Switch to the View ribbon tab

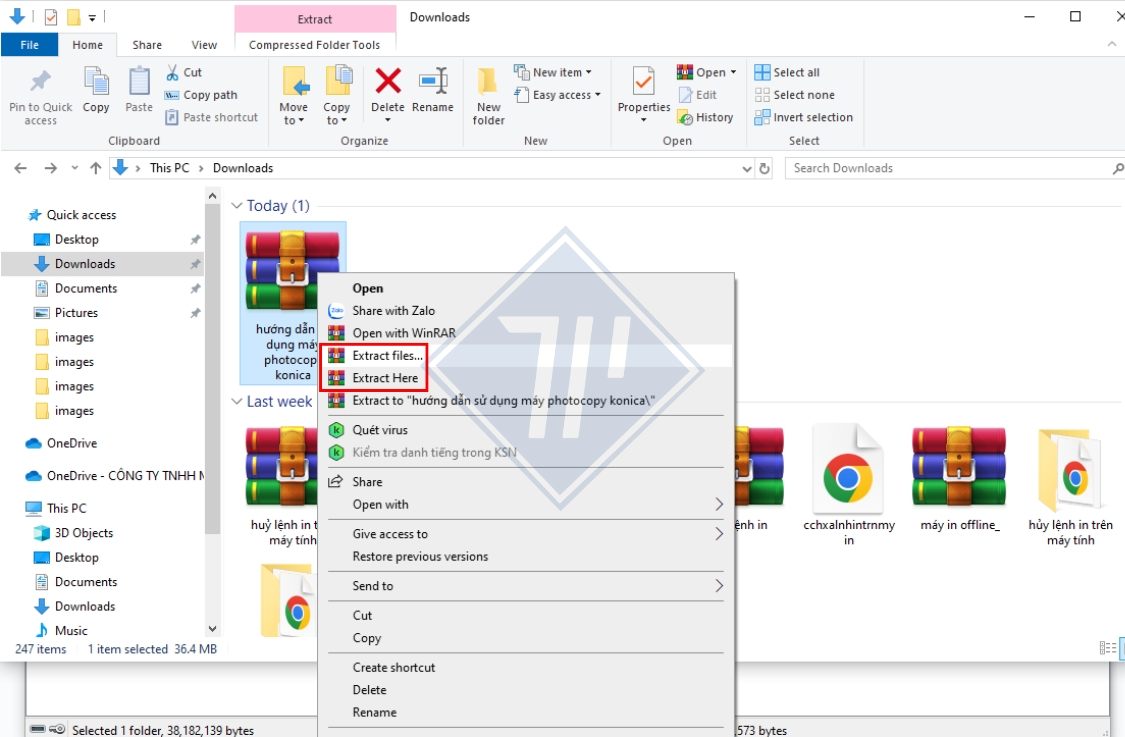204,45
